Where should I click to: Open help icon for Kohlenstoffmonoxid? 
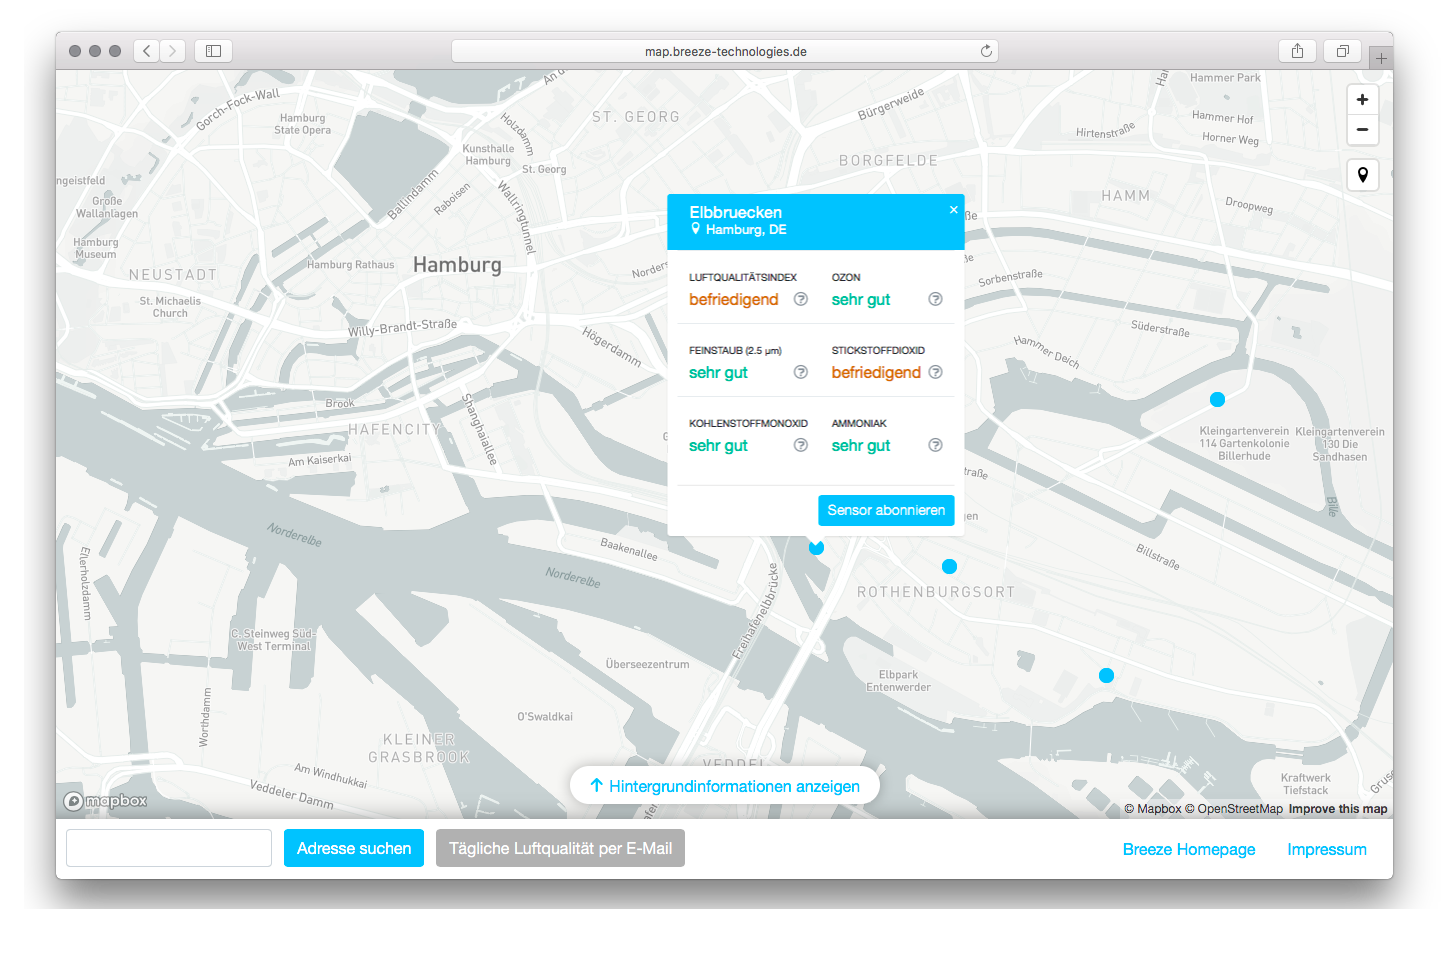801,445
